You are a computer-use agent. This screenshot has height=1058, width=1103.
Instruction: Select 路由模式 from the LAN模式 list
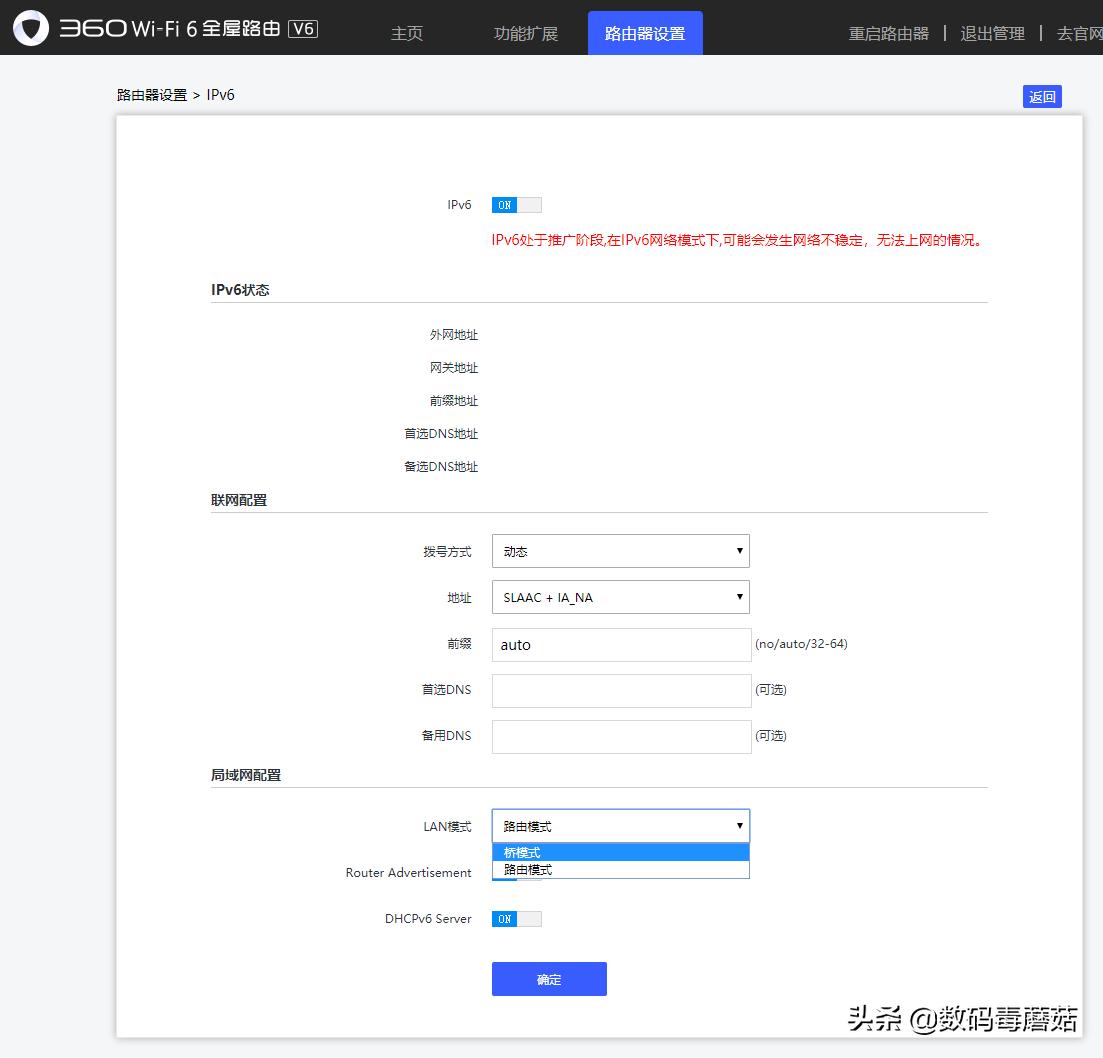620,869
